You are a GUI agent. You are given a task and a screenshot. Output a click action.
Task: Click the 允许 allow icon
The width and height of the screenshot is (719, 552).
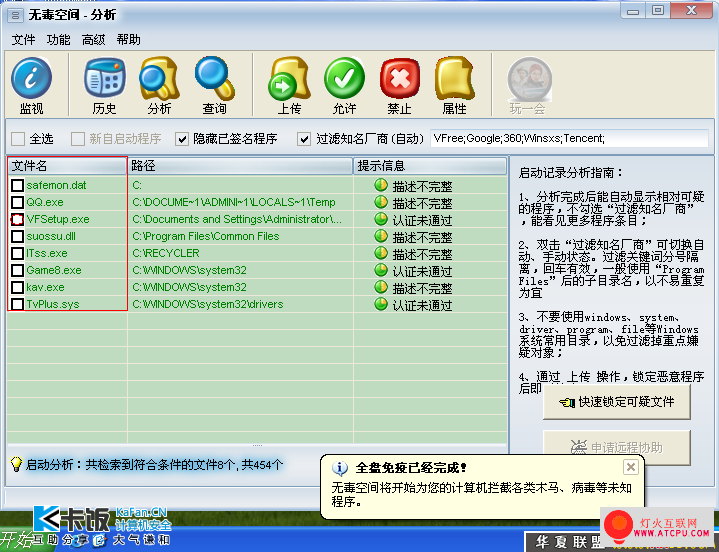click(344, 85)
